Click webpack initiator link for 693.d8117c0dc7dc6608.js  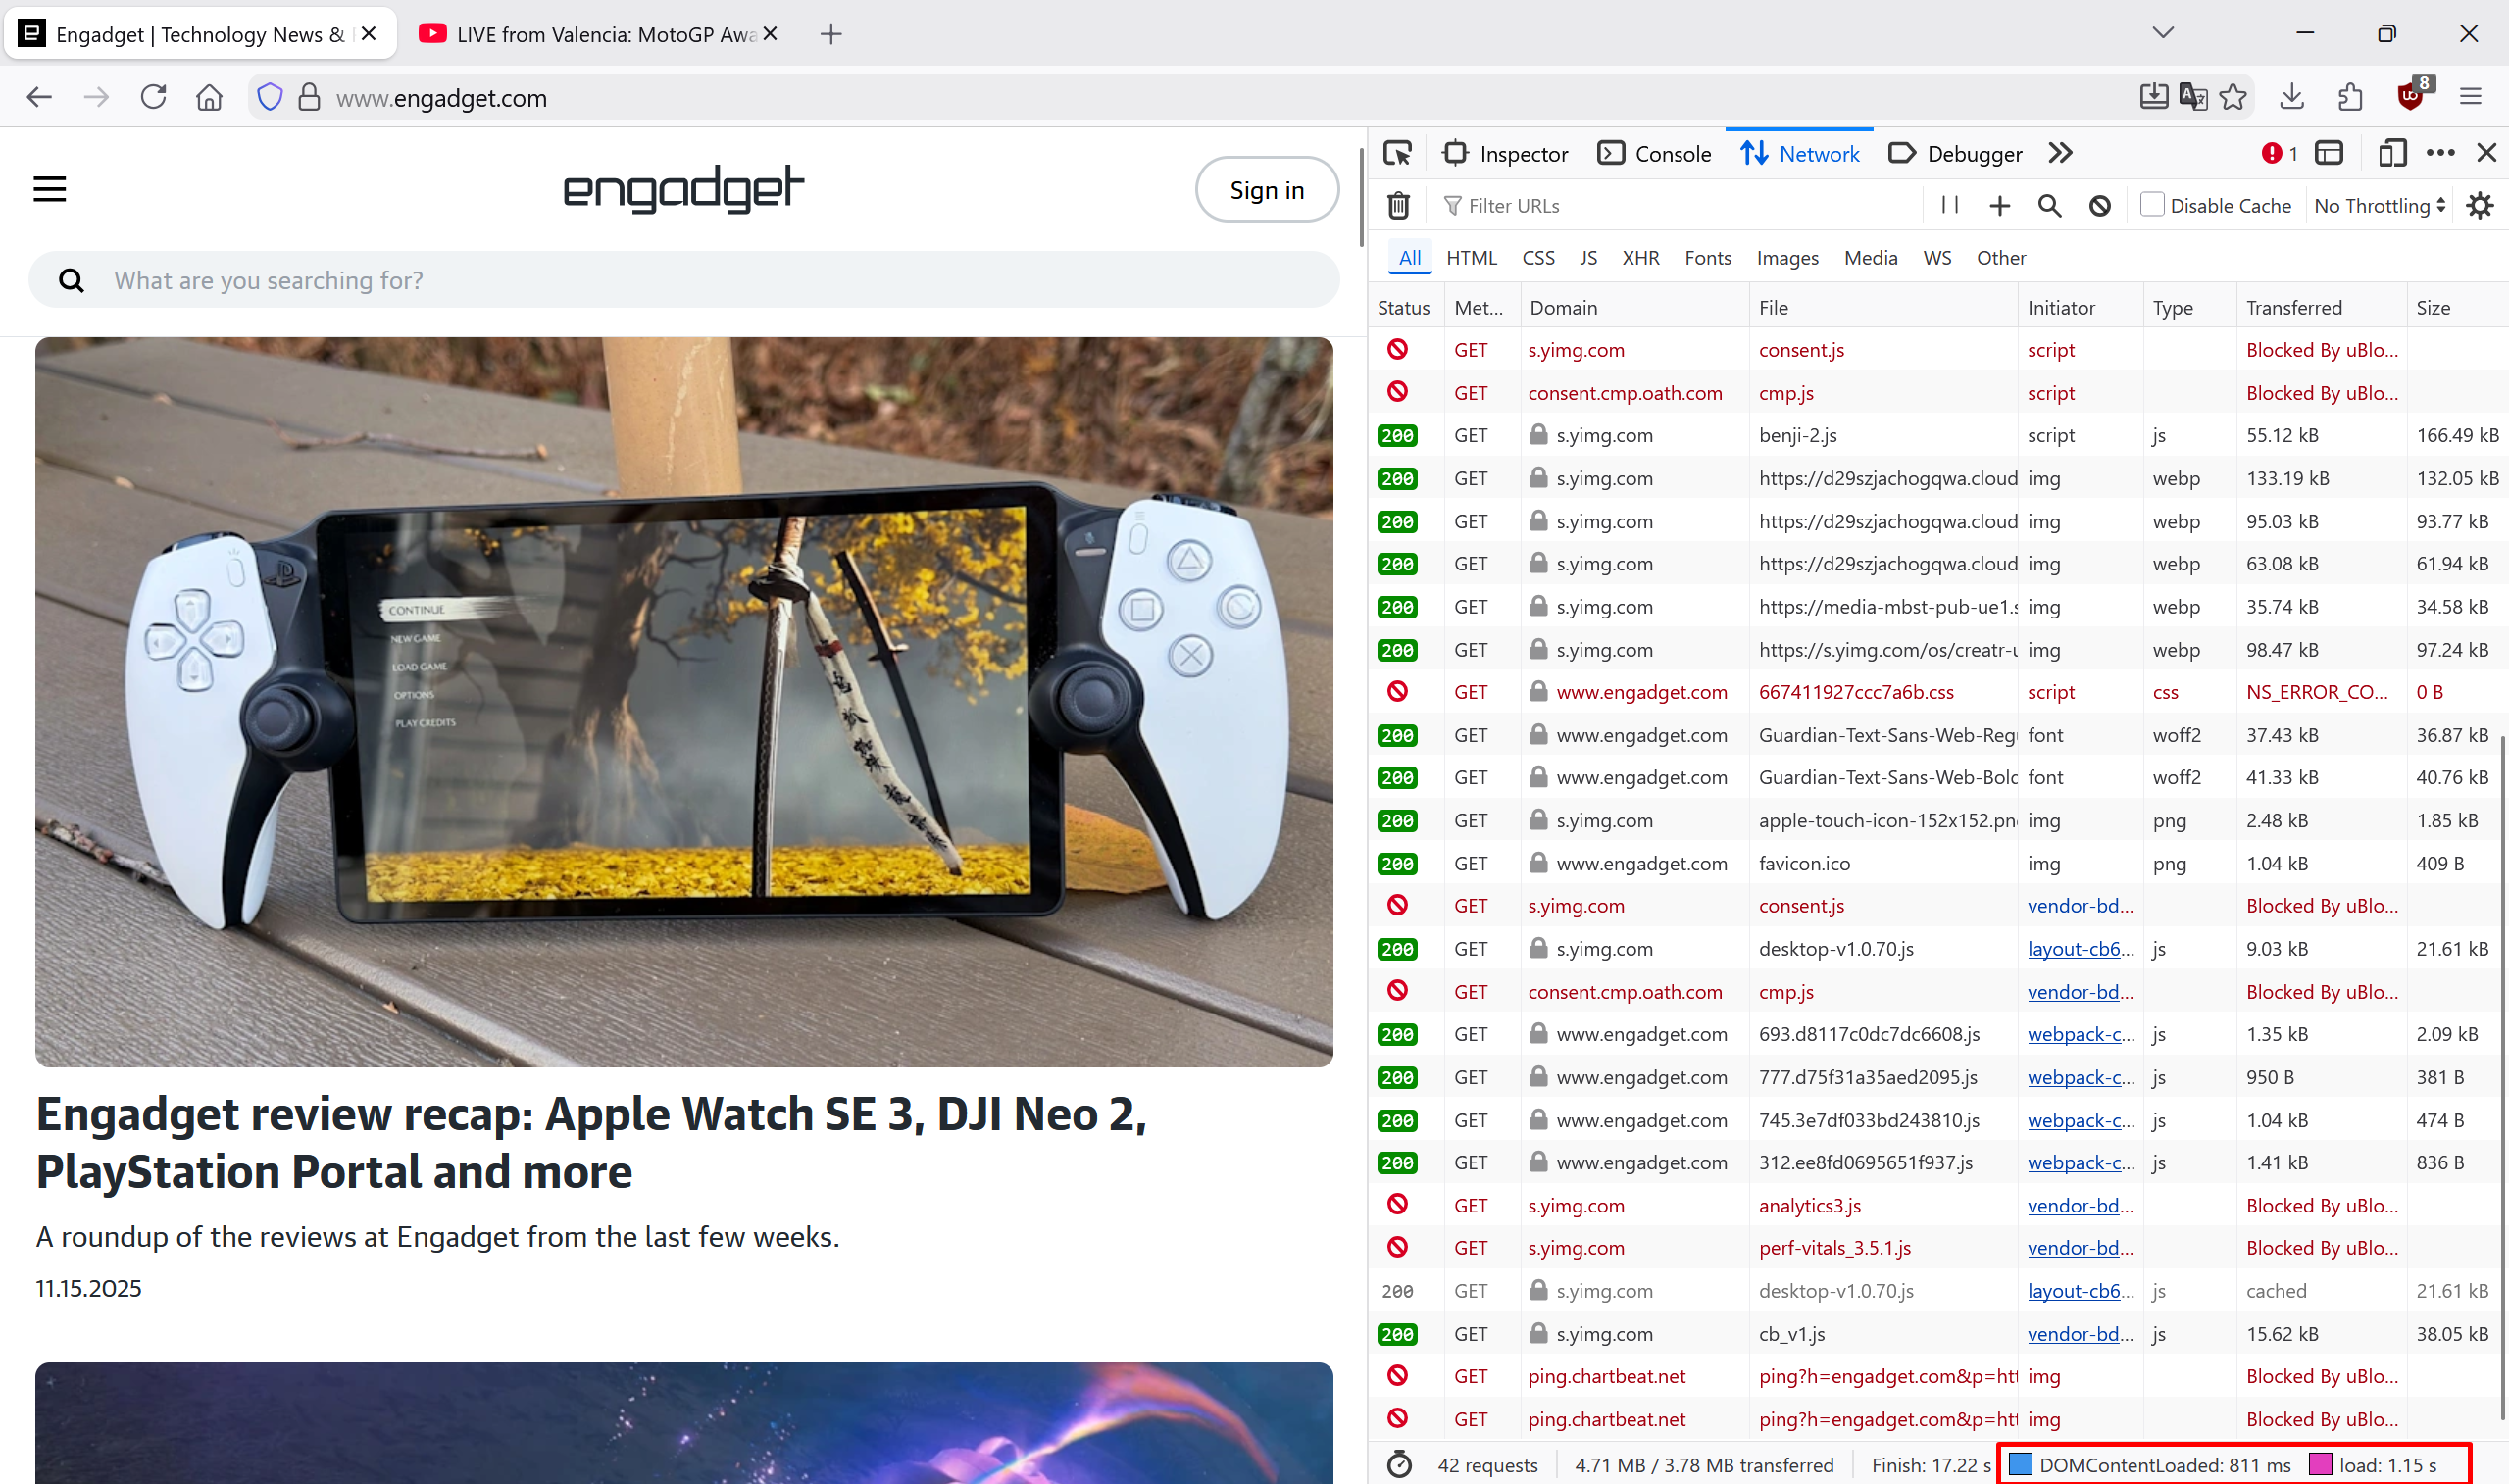tap(2080, 1034)
